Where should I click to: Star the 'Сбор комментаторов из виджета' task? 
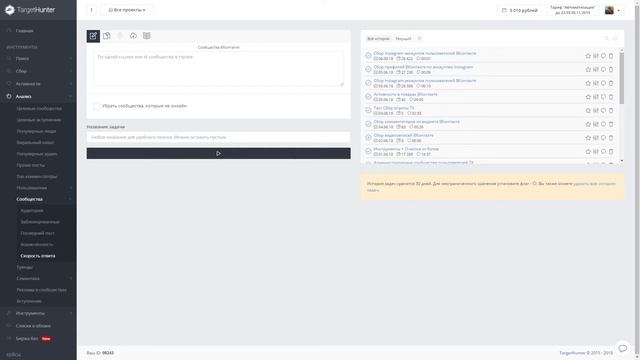tap(588, 124)
